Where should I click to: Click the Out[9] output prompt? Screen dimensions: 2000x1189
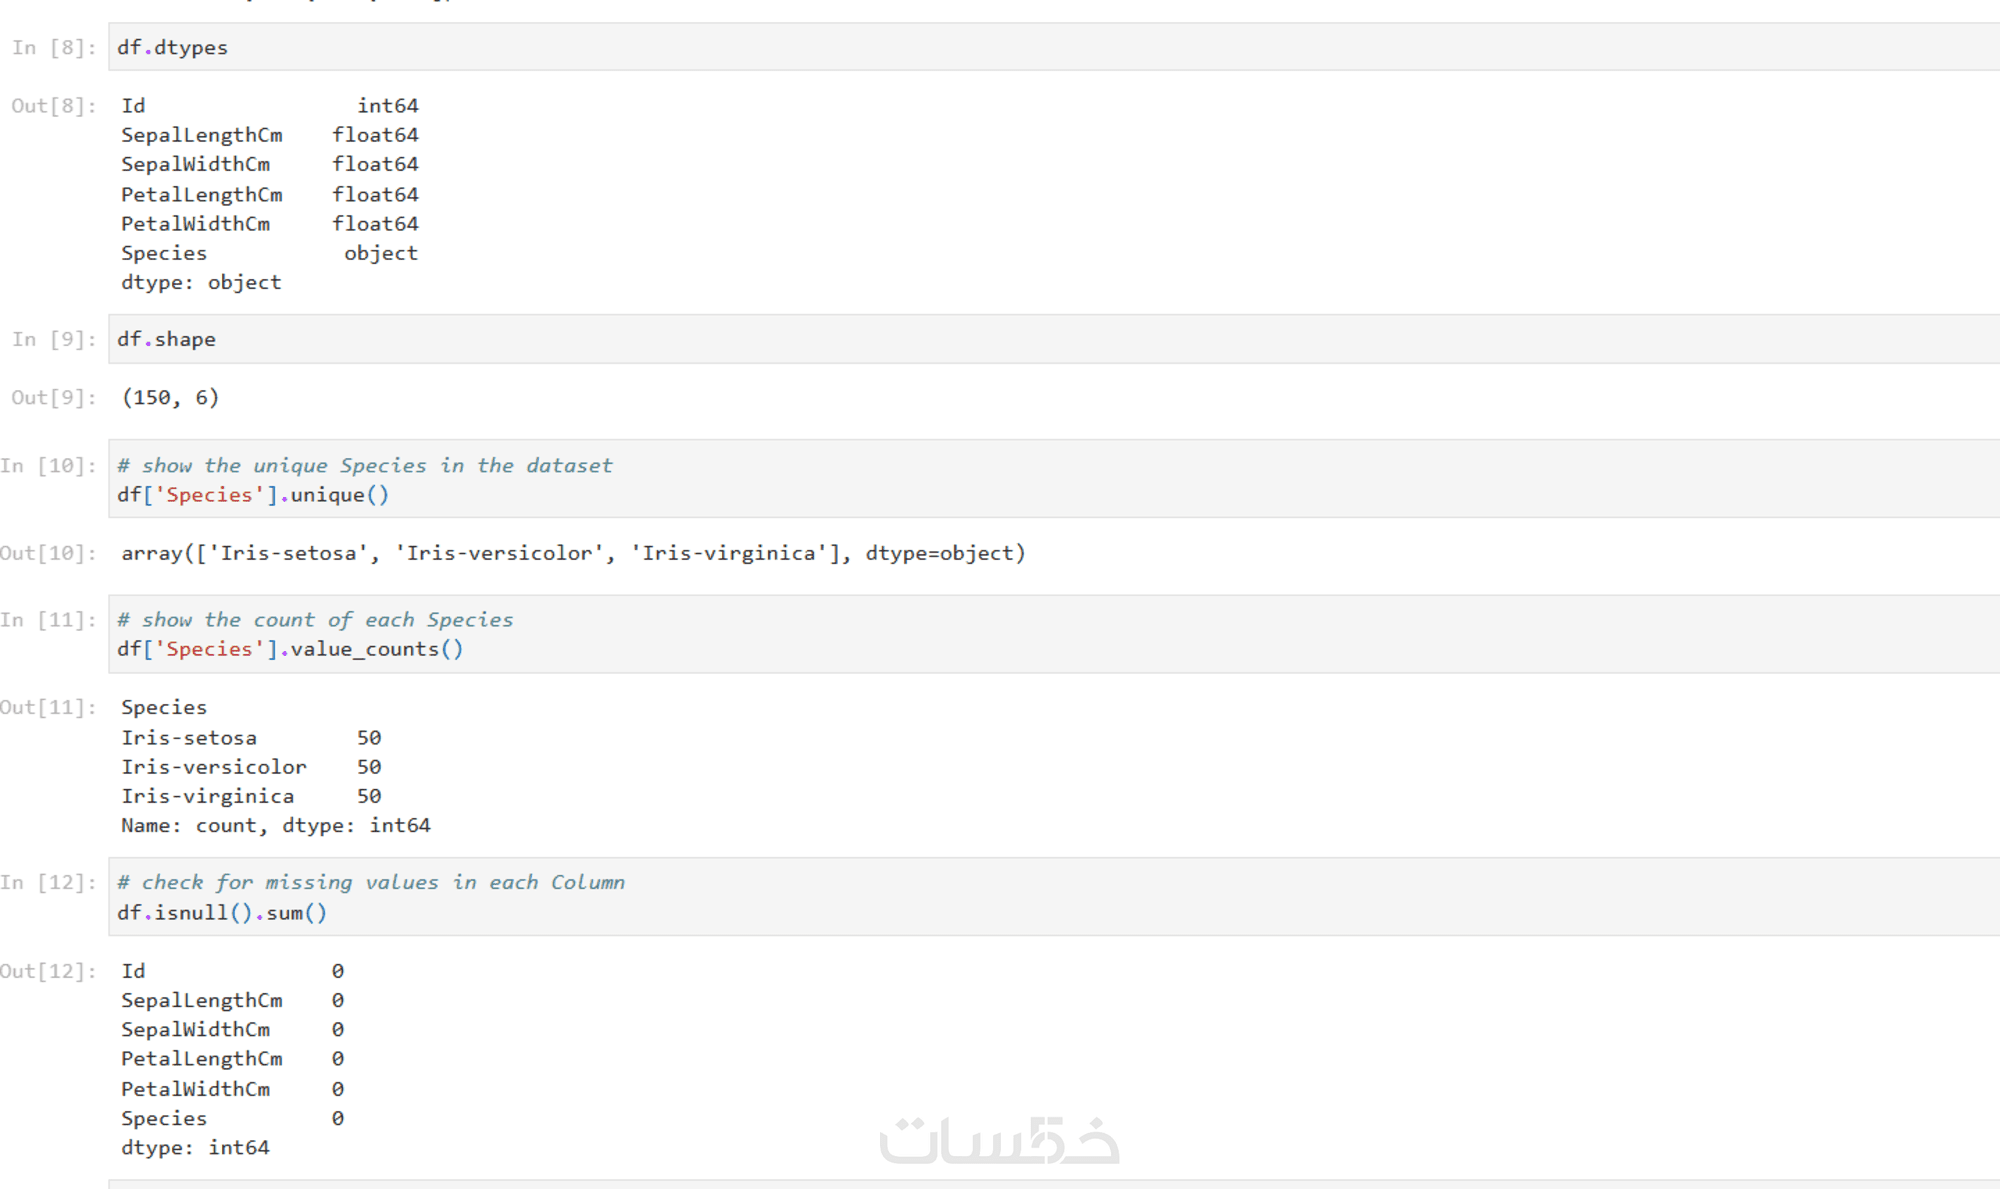[53, 398]
